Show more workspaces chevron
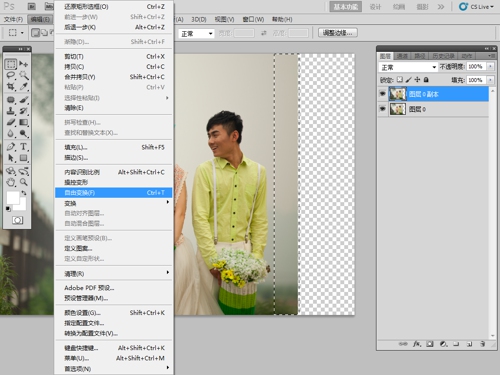Viewport: 500px width, 375px height. coord(441,7)
